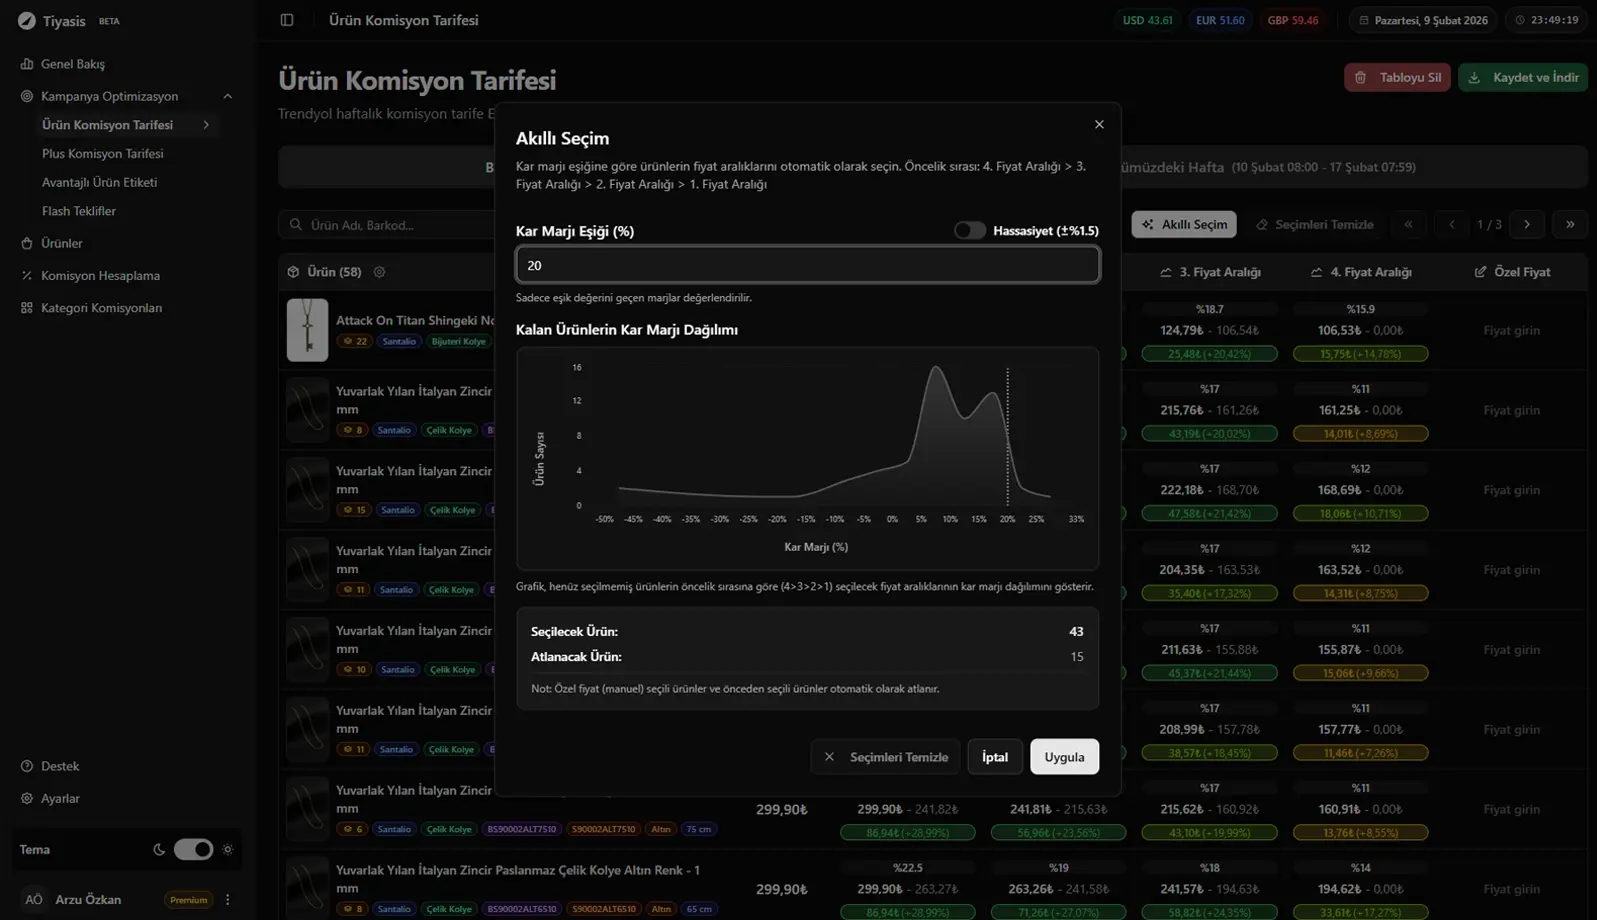Click the Tiyasis logo icon

(26, 21)
